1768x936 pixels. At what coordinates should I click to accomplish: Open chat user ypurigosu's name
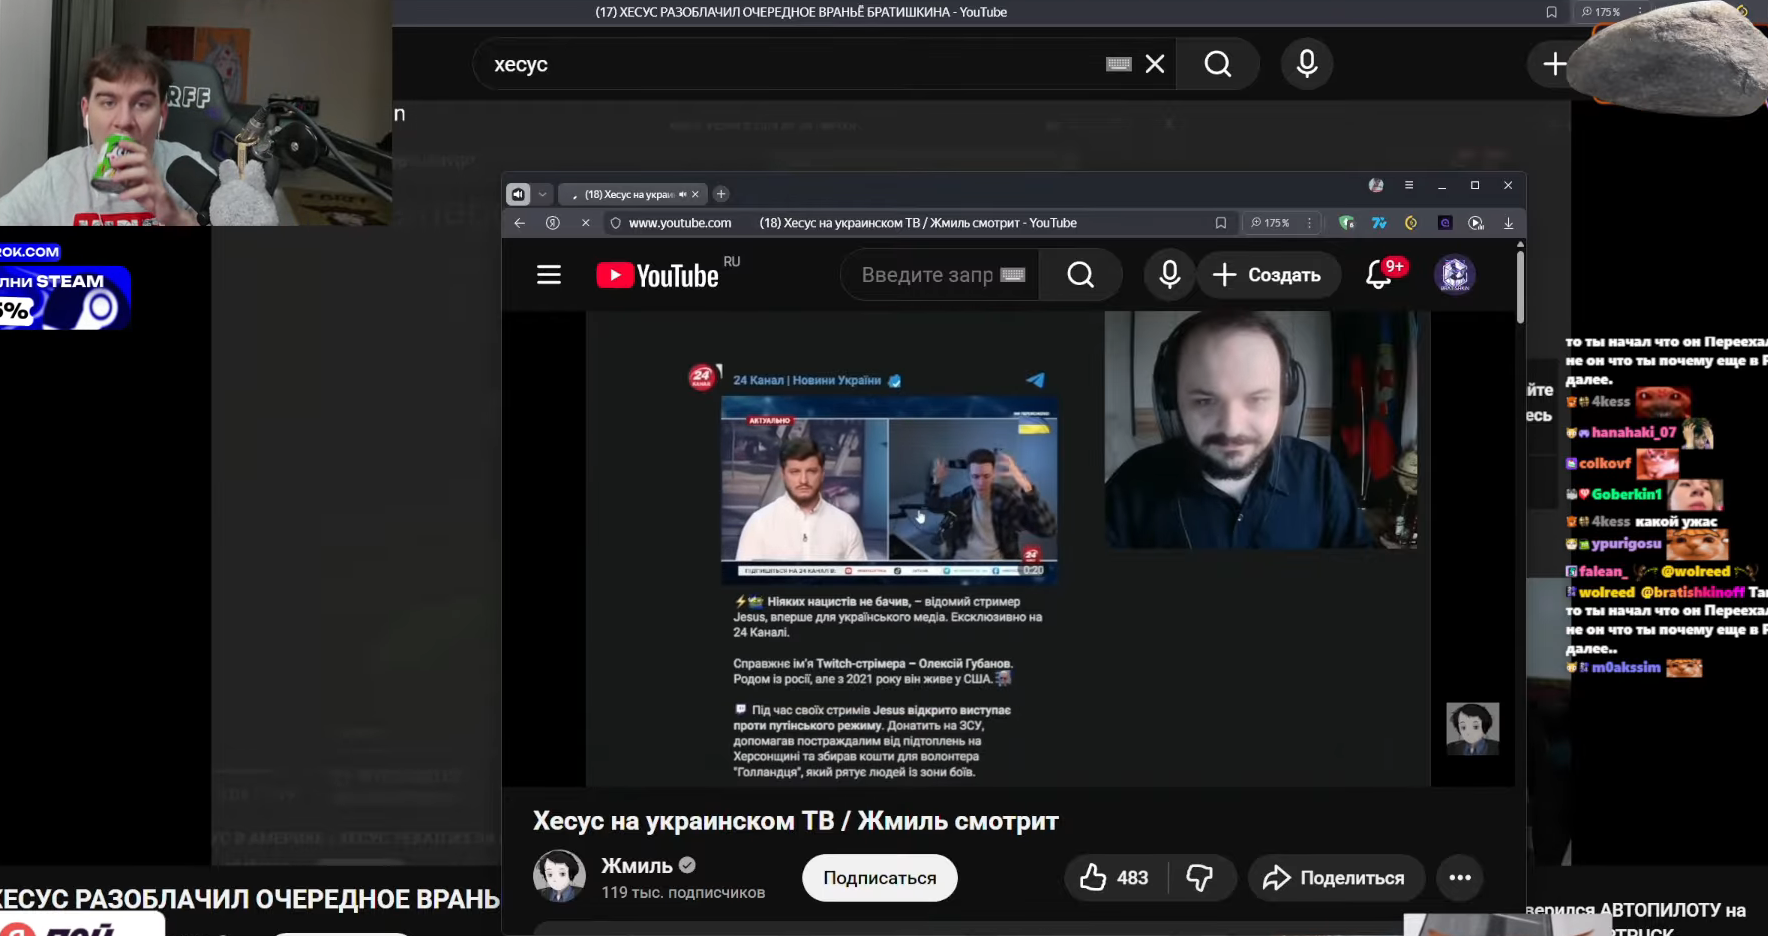(1626, 544)
